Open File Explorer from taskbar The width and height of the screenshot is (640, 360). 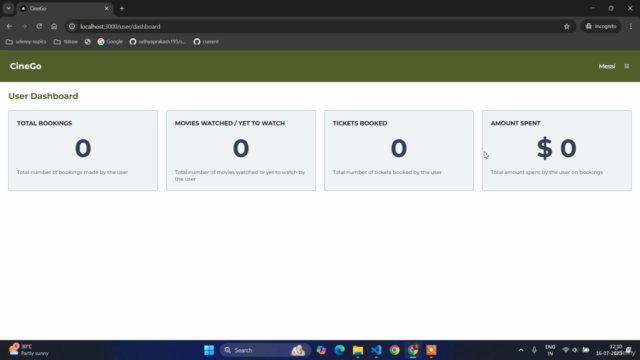358,350
